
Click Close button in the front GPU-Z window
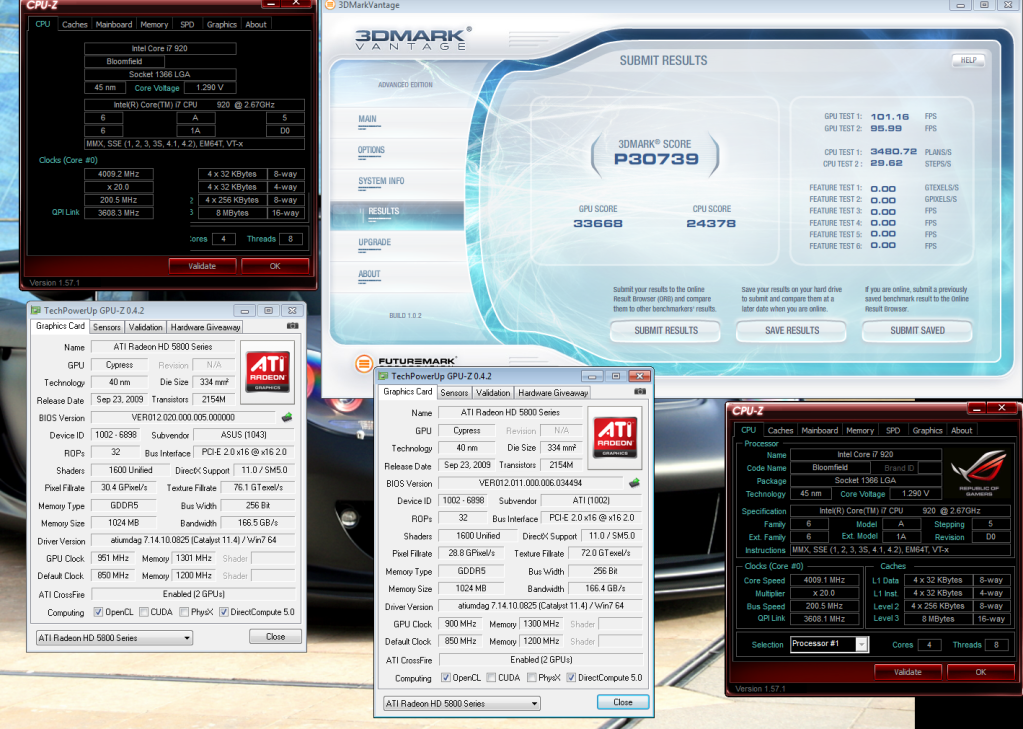pos(623,702)
